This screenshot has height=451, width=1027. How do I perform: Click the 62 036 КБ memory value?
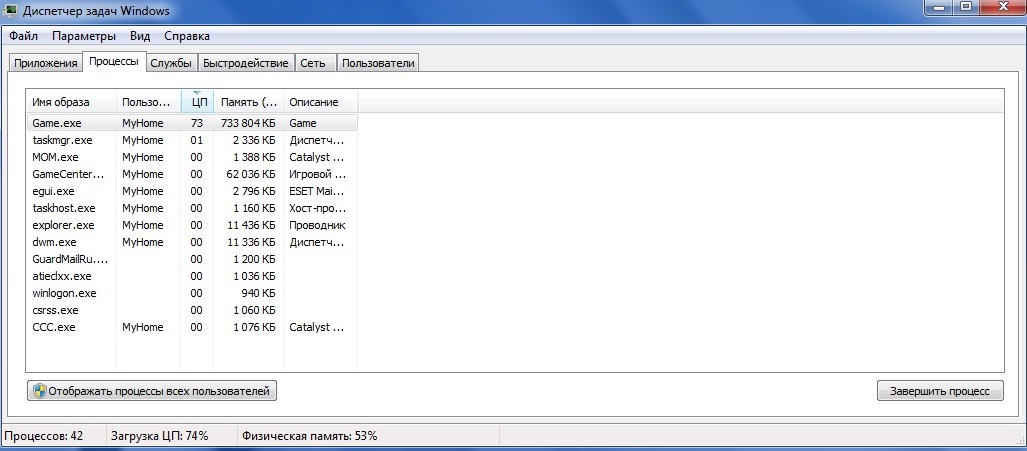[252, 174]
